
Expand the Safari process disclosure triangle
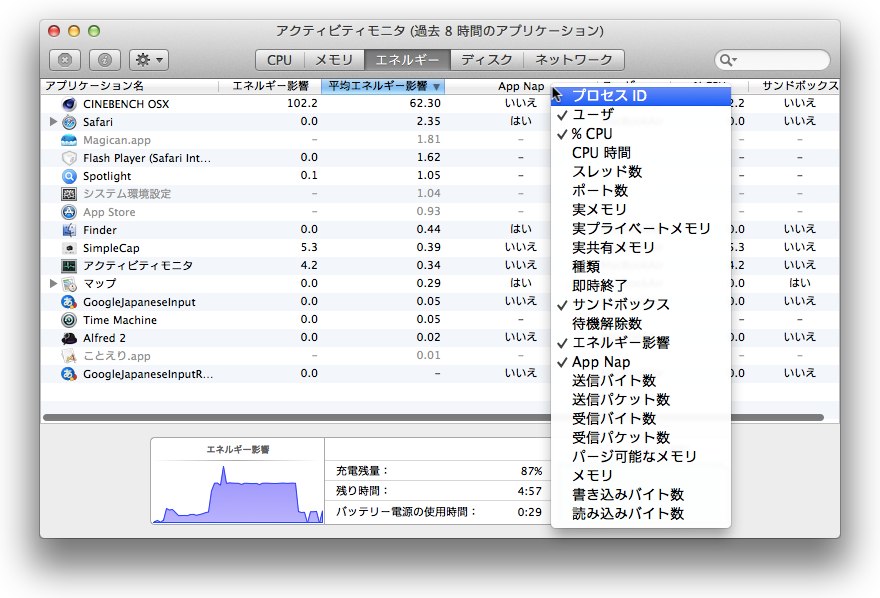pyautogui.click(x=53, y=121)
